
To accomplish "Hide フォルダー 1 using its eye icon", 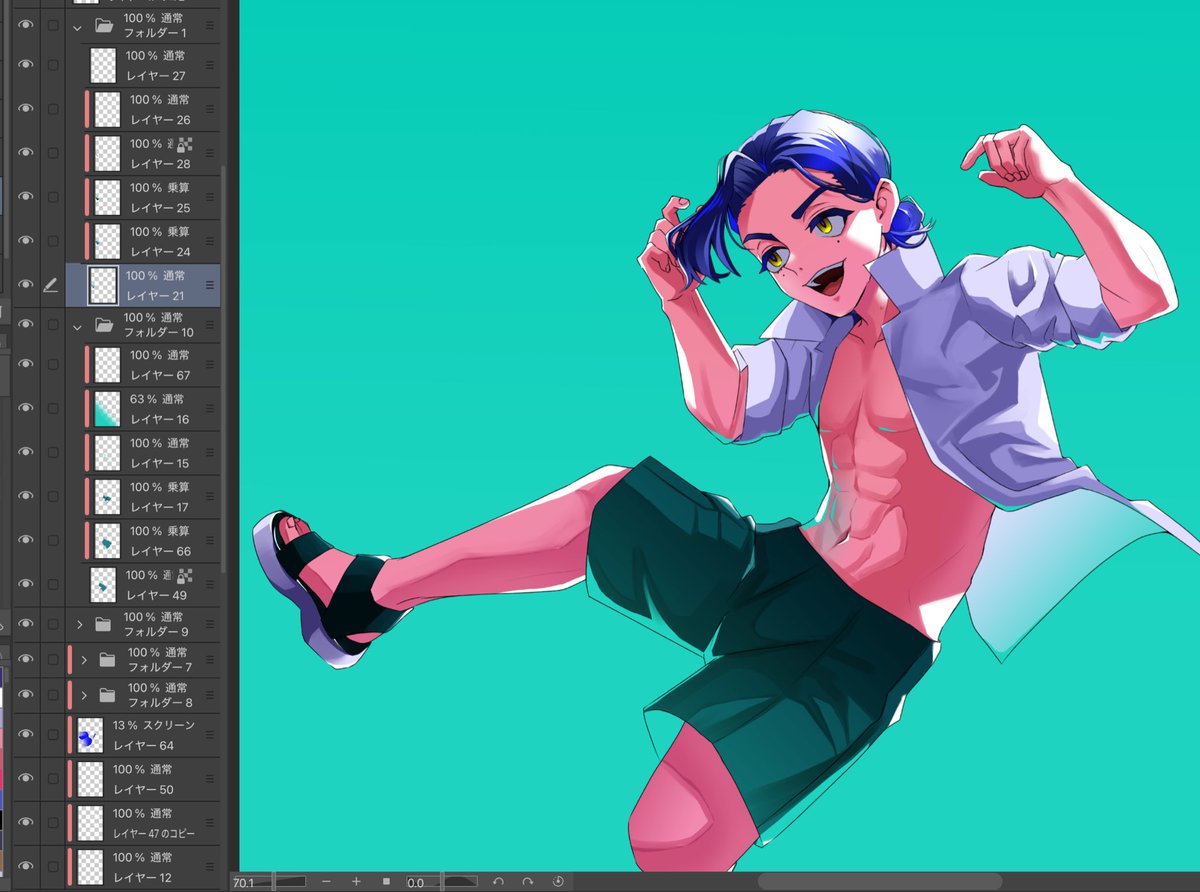I will (26, 27).
